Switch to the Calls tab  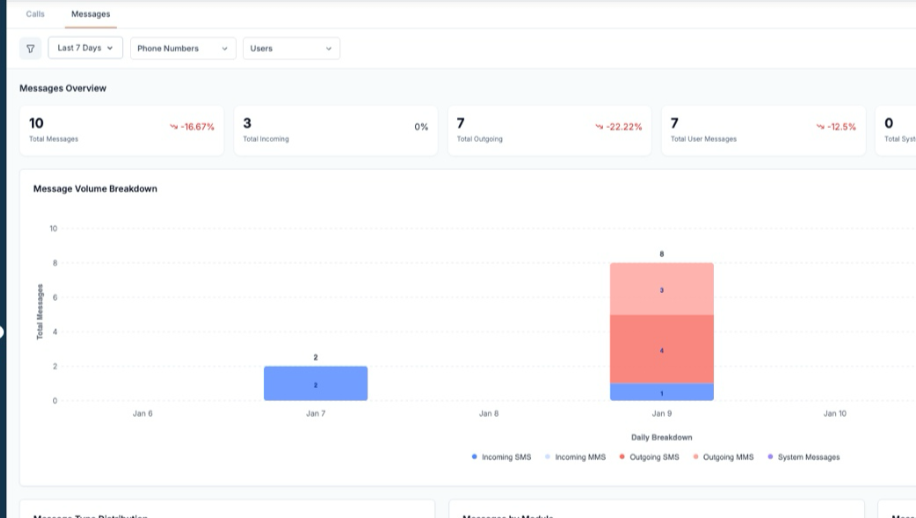coord(35,14)
